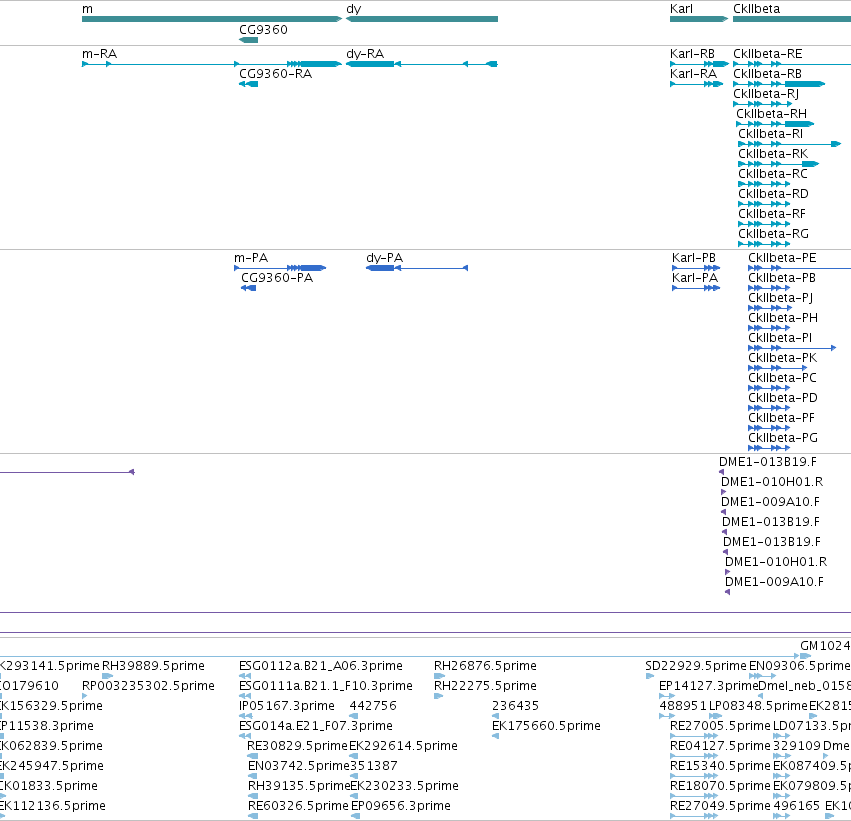Open the m-RA transcript label
Screen dimensions: 851x821
[99, 54]
